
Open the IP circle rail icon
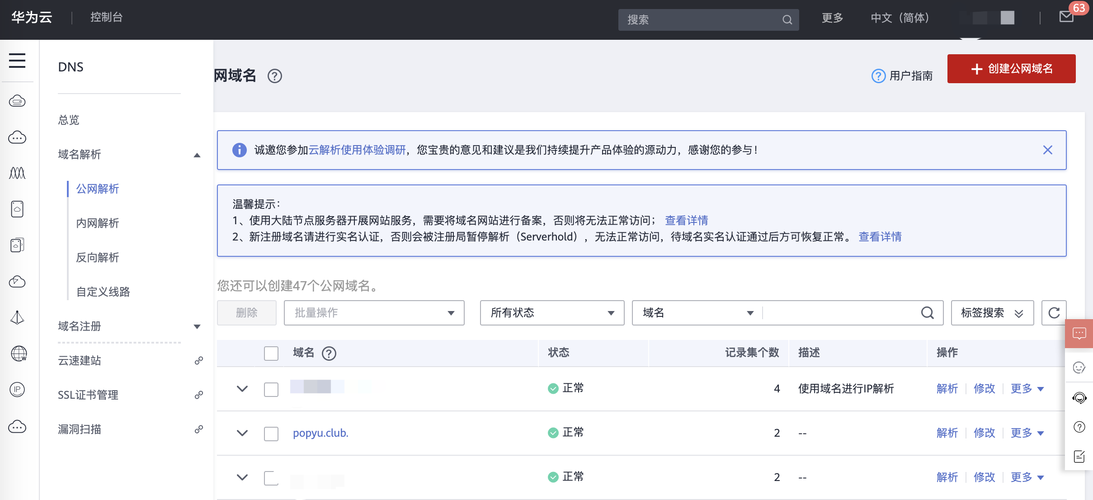(17, 389)
